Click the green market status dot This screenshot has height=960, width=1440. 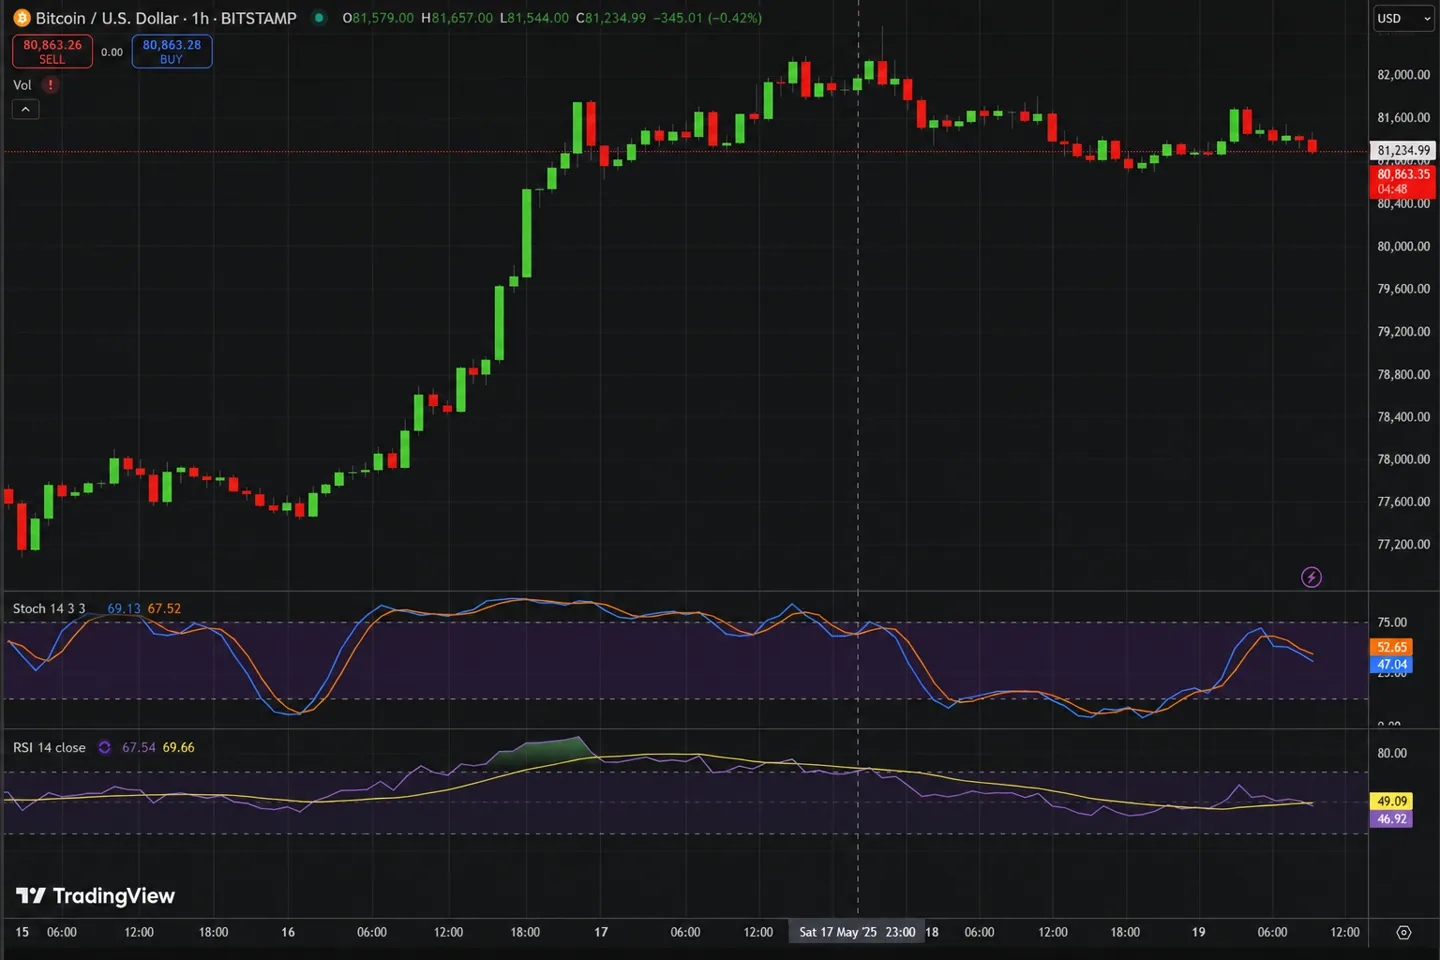(x=319, y=18)
